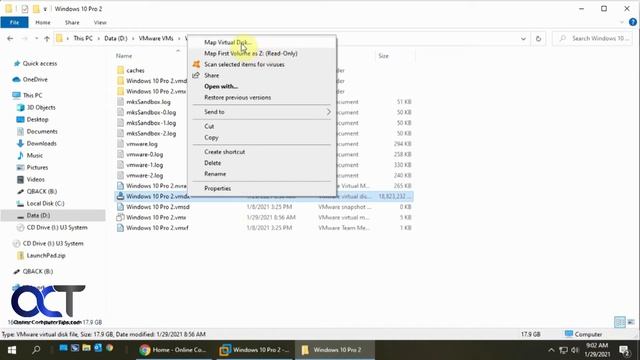Image resolution: width=640 pixels, height=360 pixels.
Task: Go back with the Back arrow
Action: tap(10, 38)
